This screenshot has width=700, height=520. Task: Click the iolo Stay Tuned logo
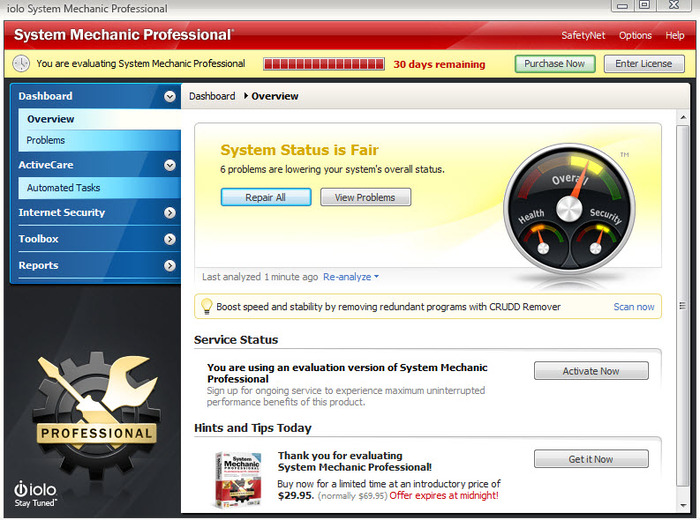coord(35,494)
